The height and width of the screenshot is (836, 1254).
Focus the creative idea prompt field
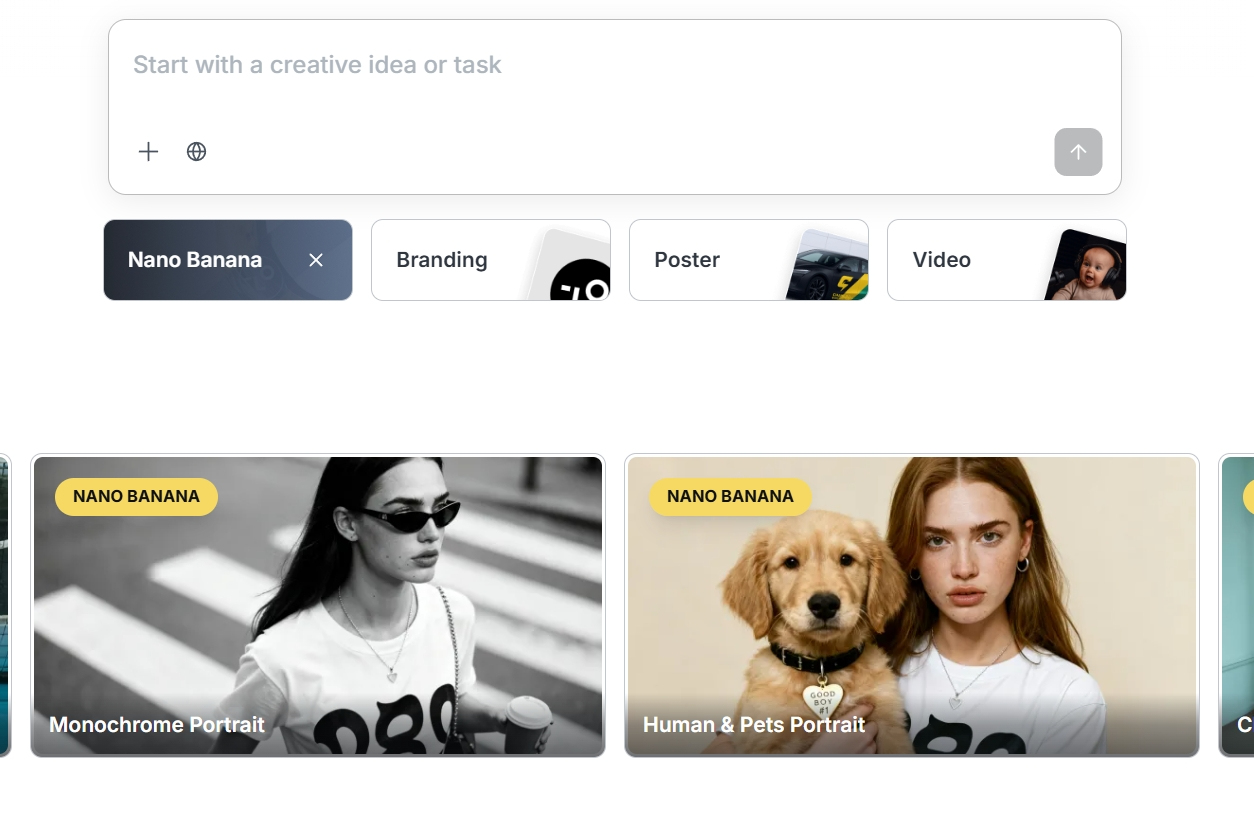click(614, 66)
